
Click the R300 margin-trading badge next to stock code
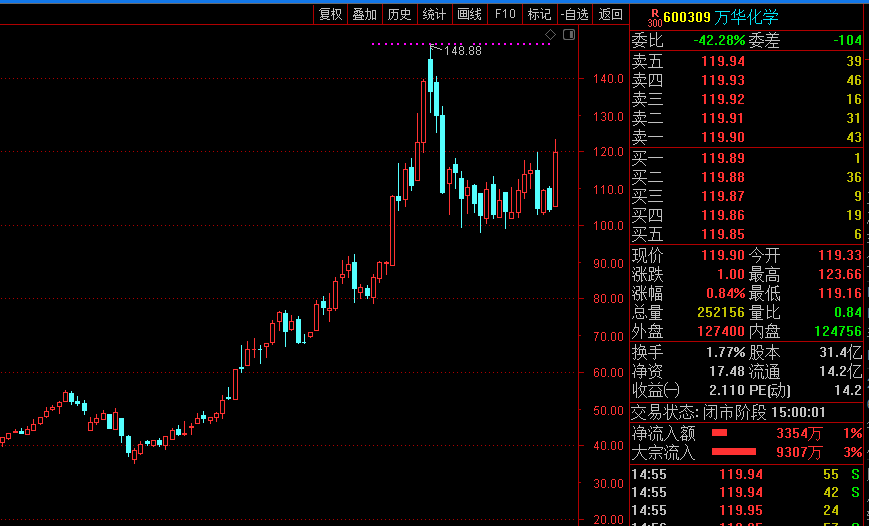click(x=654, y=17)
